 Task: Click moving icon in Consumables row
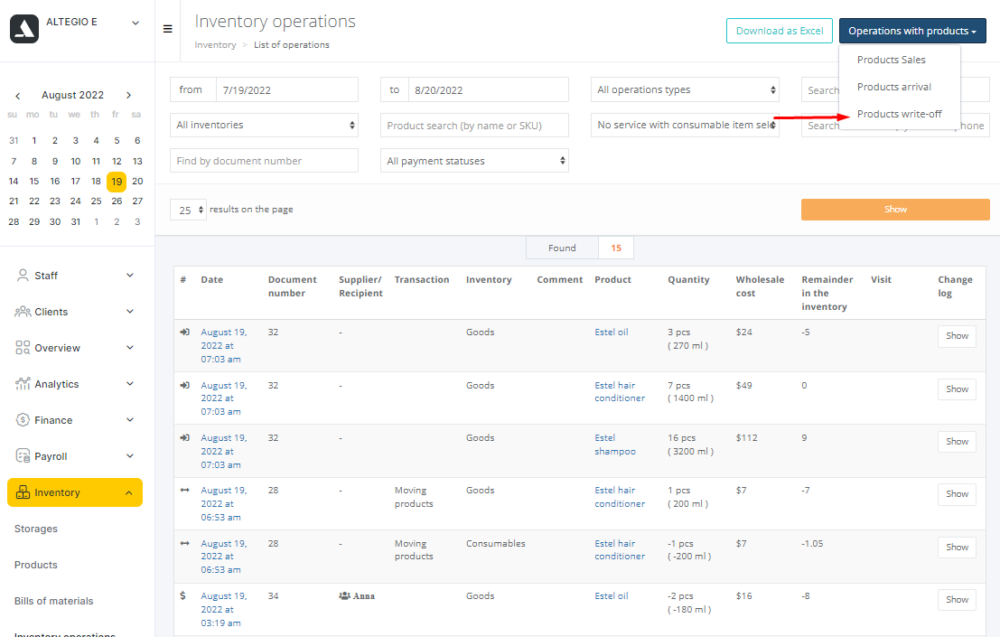185,543
